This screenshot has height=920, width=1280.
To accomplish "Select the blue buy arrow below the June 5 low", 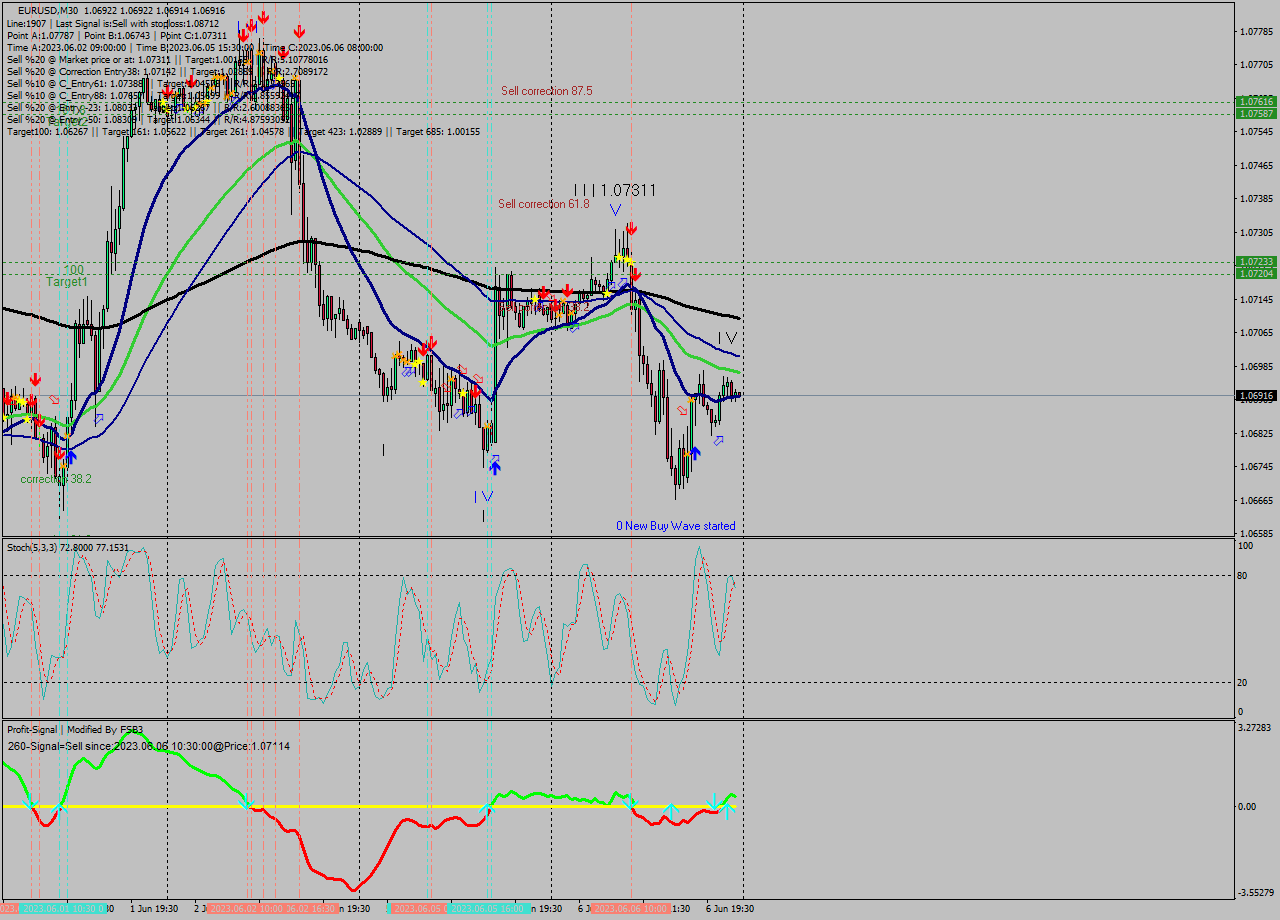I will [495, 467].
